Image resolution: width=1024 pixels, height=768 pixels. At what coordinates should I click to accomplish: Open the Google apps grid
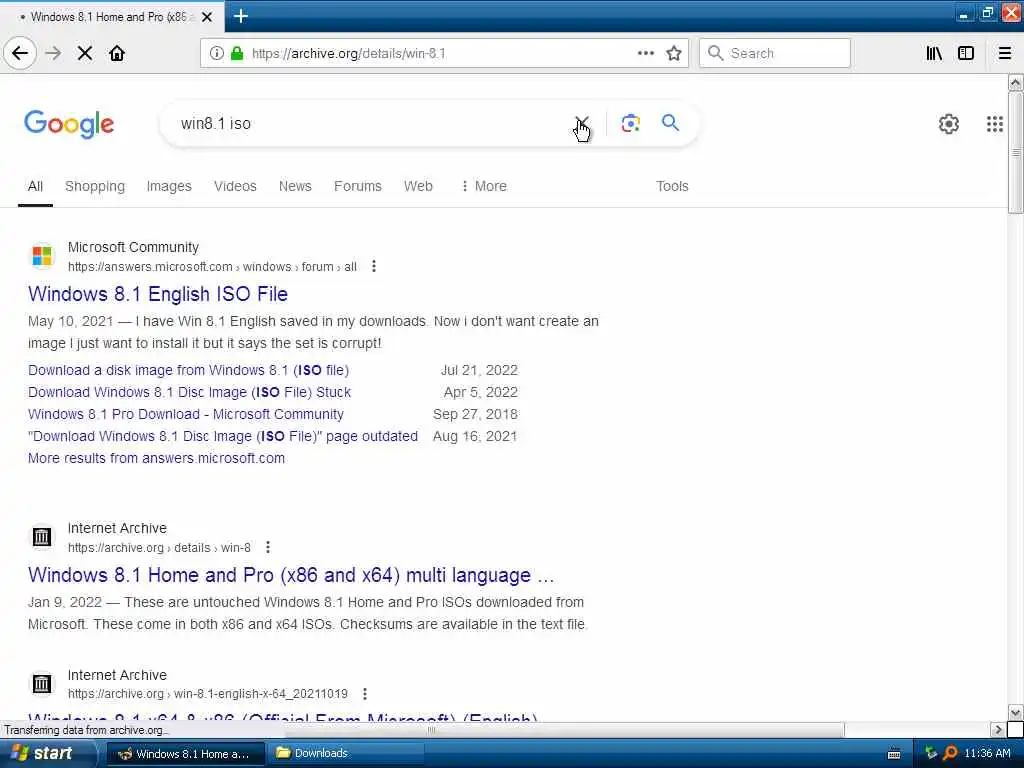click(x=995, y=123)
